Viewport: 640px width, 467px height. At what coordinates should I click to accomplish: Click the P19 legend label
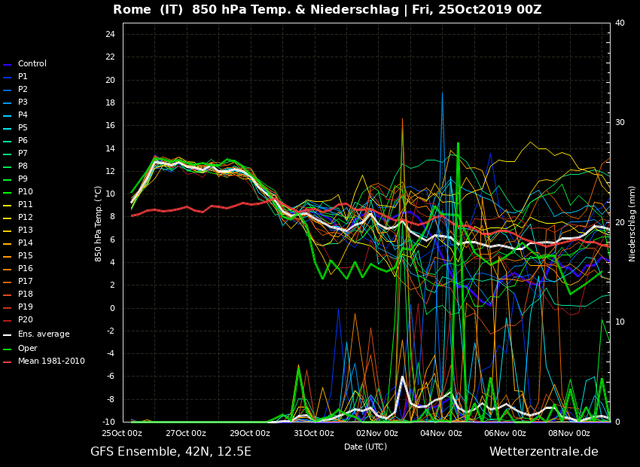(x=25, y=307)
